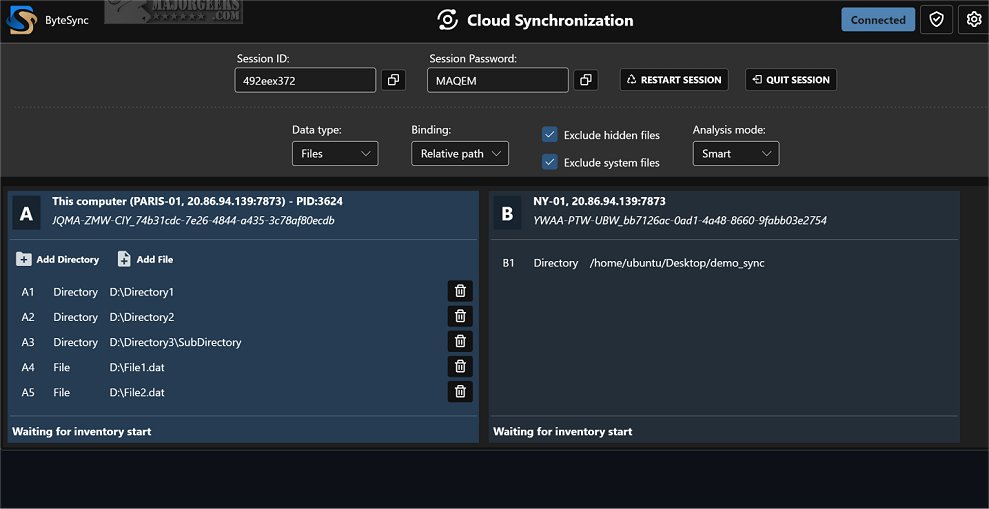Image resolution: width=989 pixels, height=509 pixels.
Task: Copy the Session Password to clipboard
Action: point(585,80)
